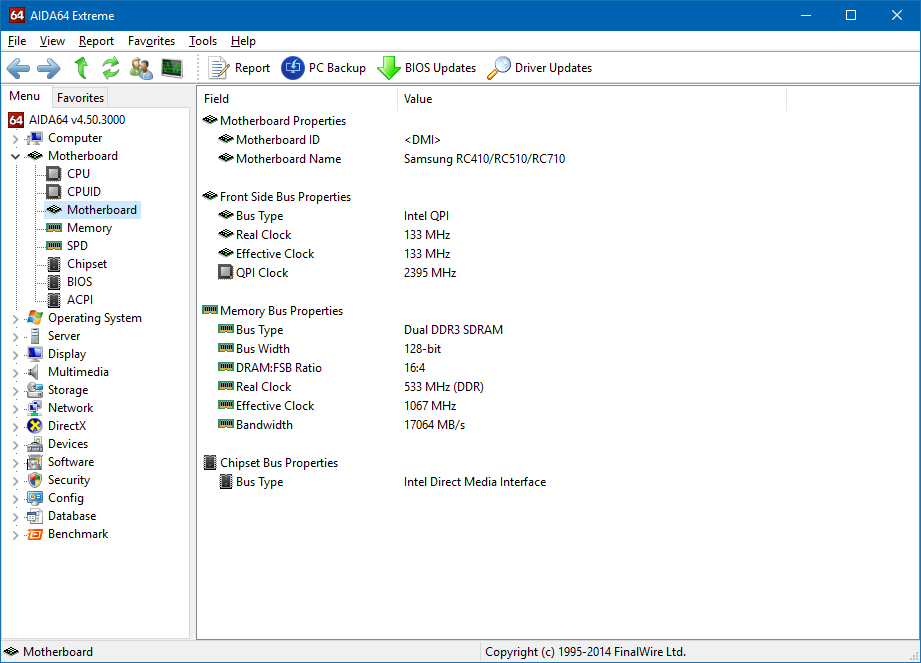Open the system monitor graph icon
921x663 pixels.
click(x=172, y=68)
